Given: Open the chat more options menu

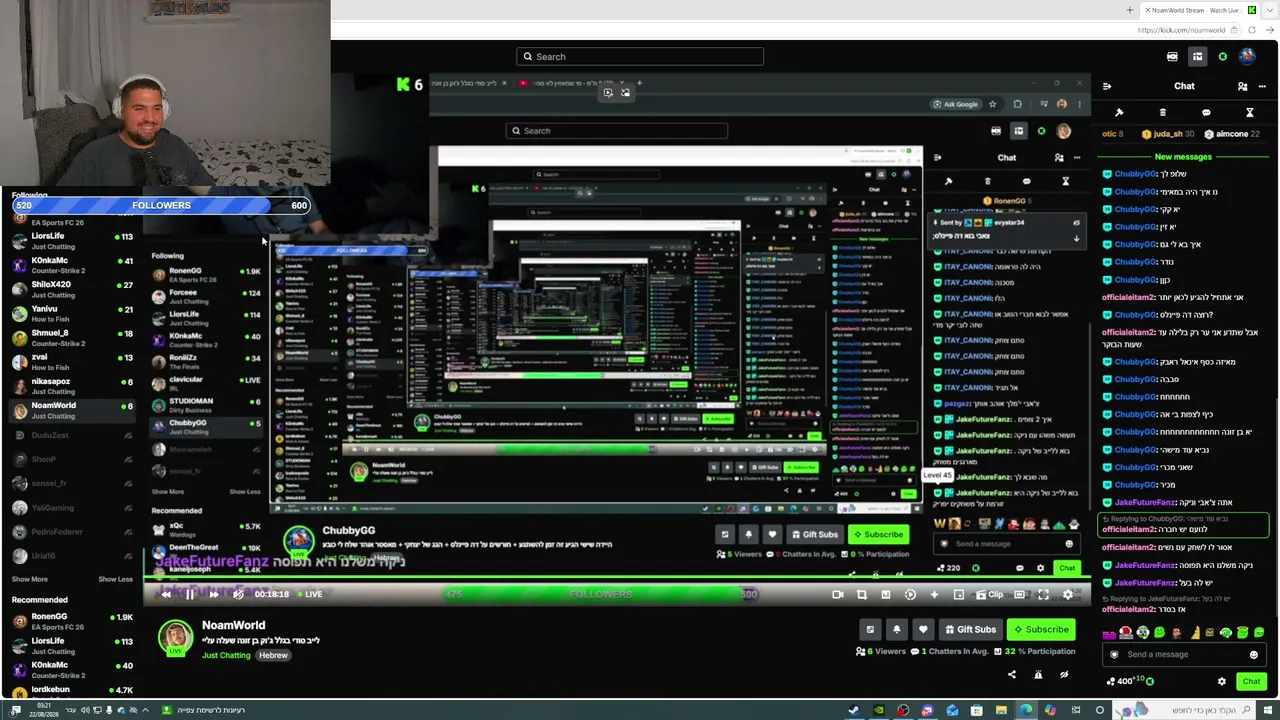Looking at the screenshot, I should click(x=1263, y=86).
